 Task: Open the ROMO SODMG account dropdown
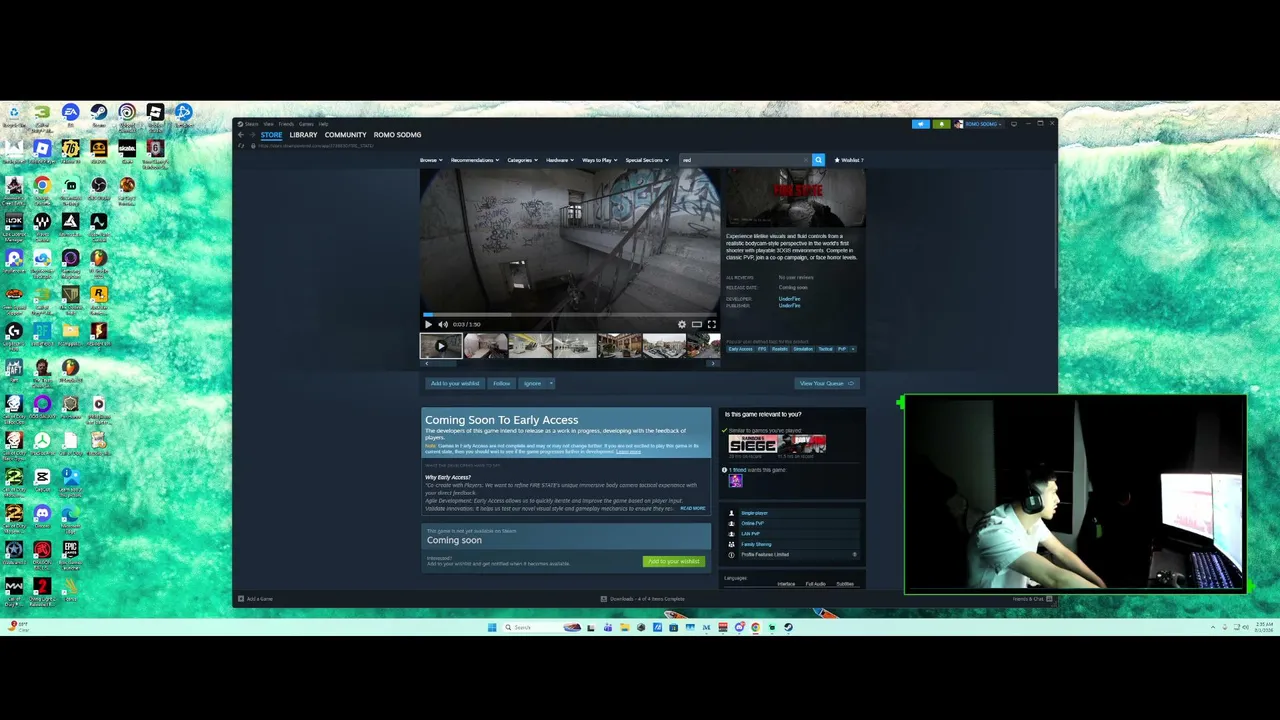977,124
